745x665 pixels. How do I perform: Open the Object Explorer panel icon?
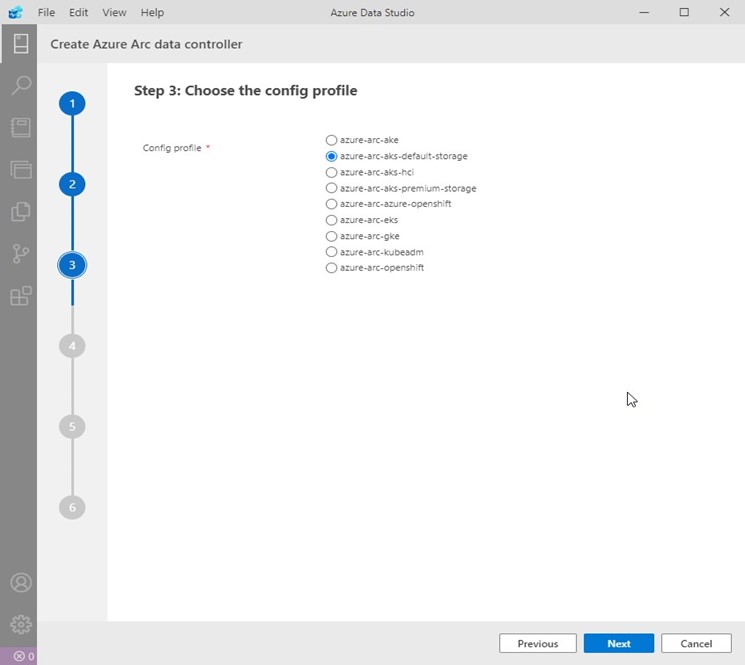[x=20, y=169]
